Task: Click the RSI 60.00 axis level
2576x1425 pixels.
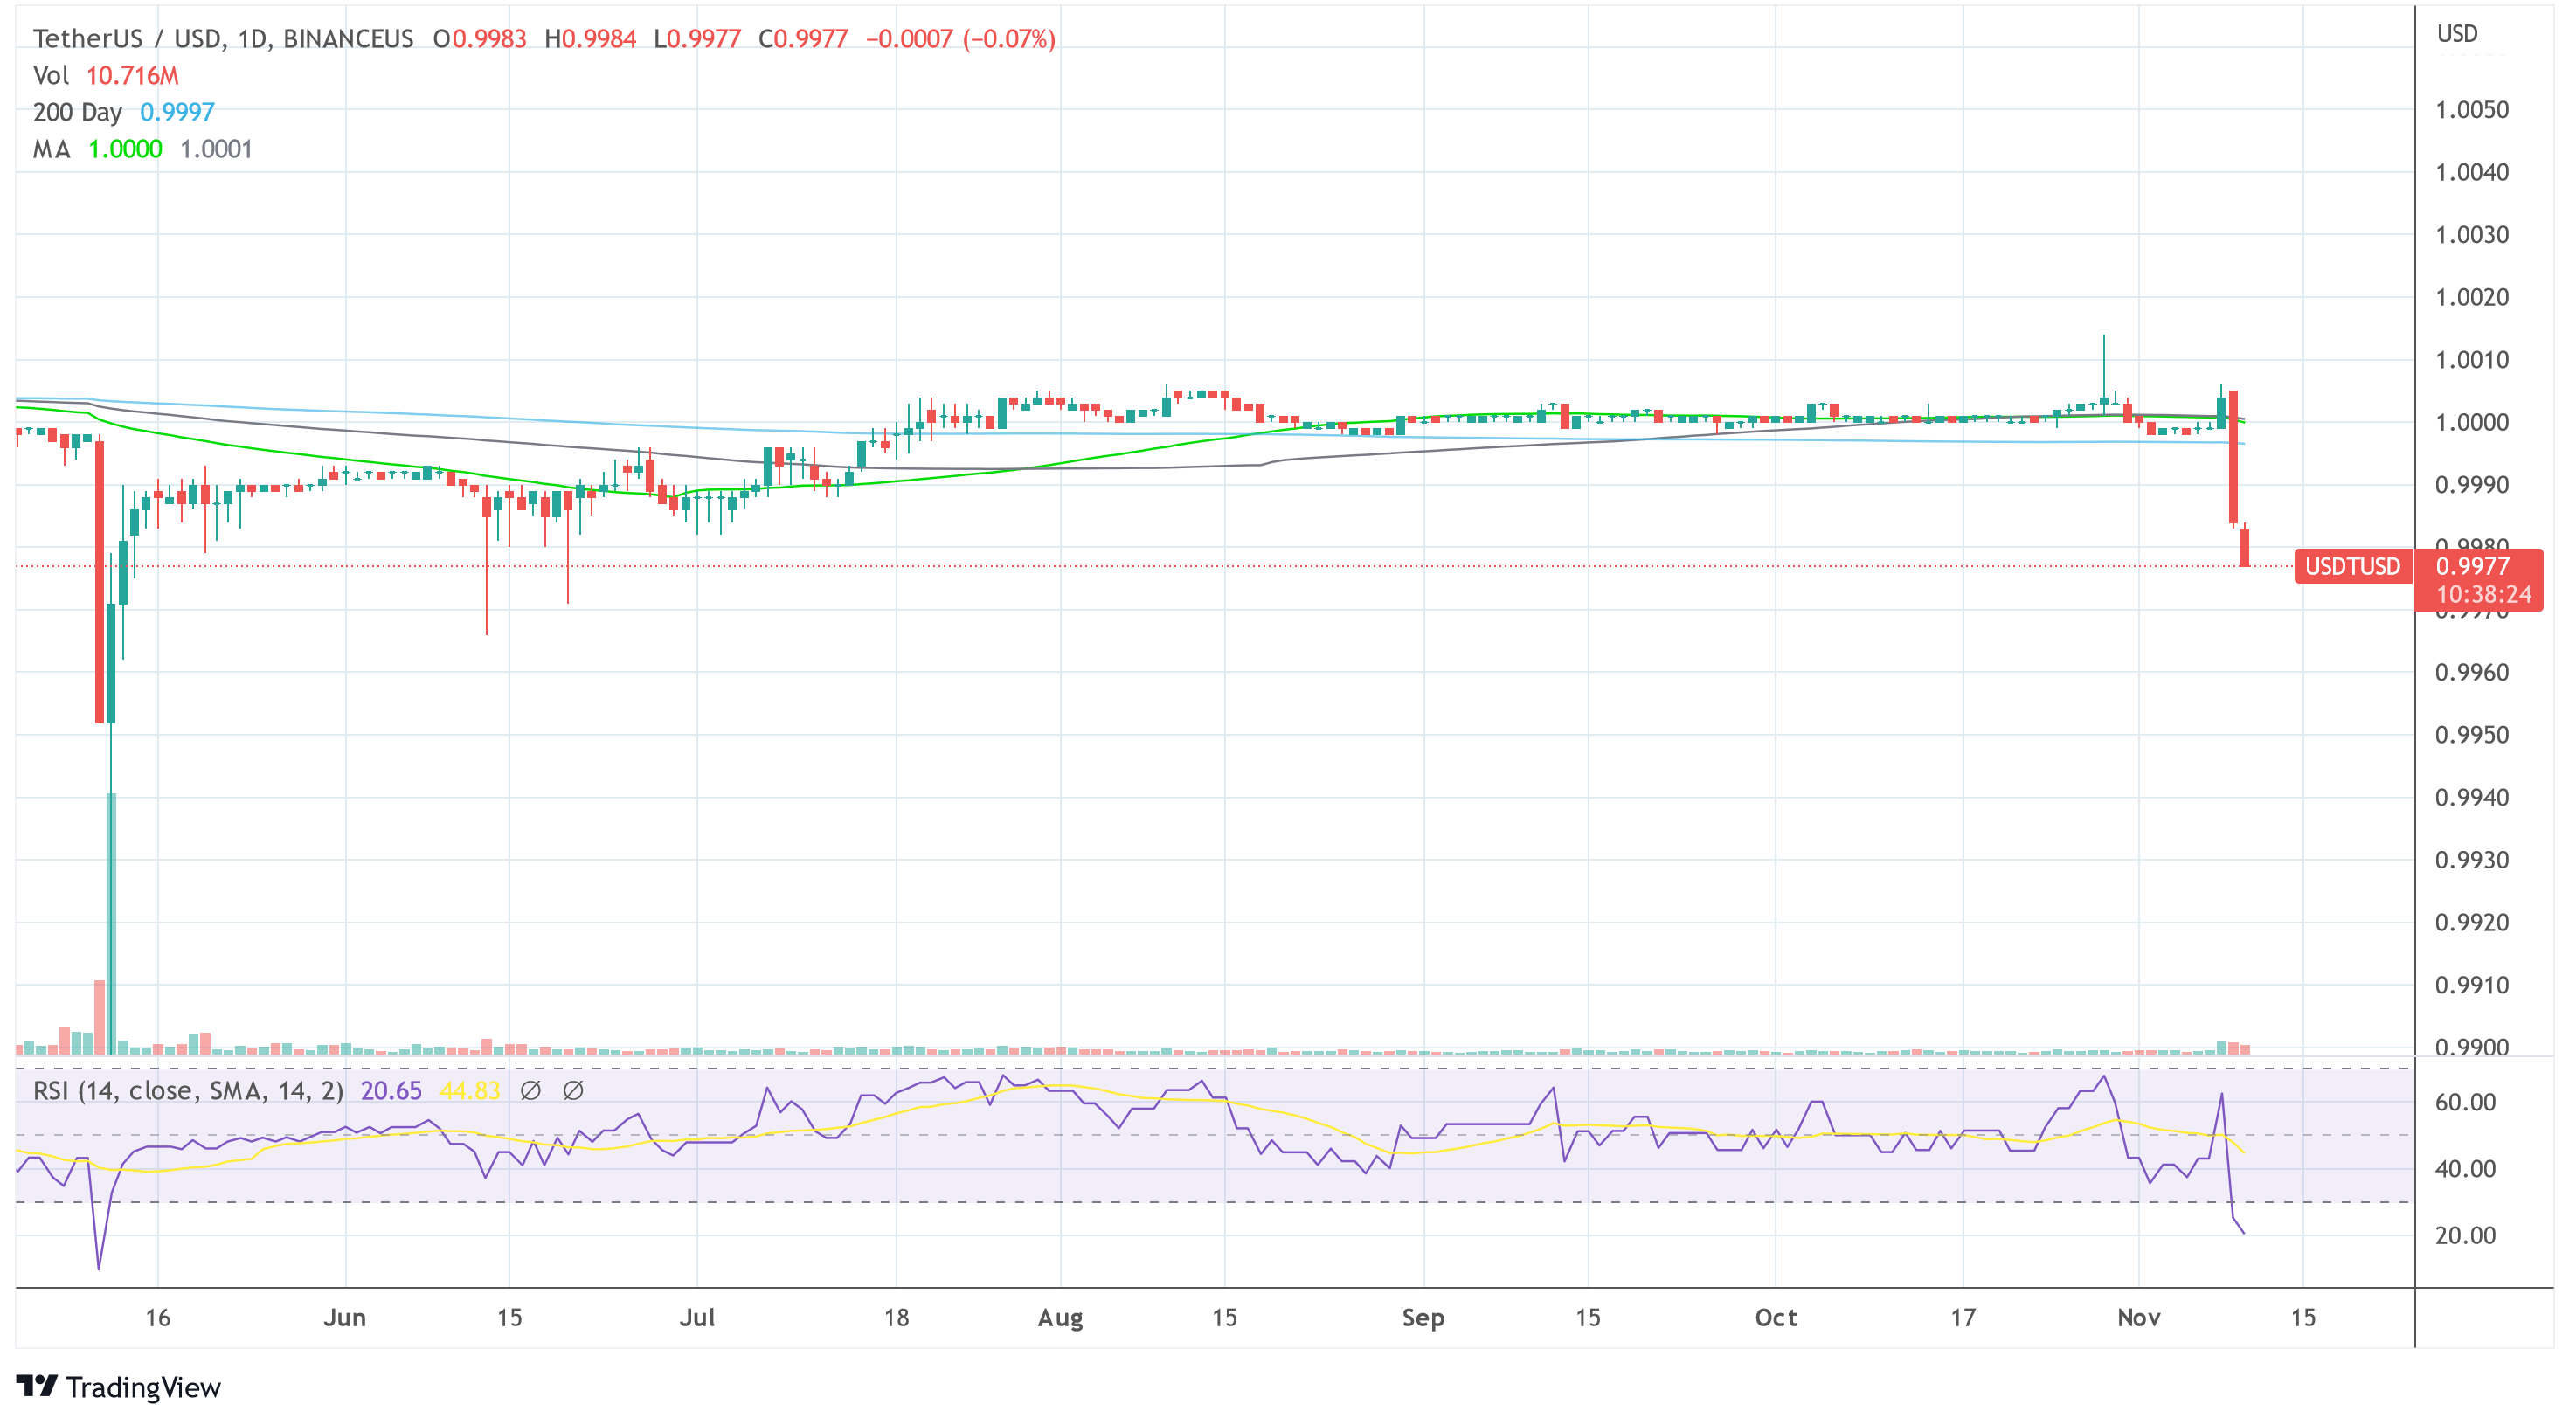Action: [2466, 1102]
